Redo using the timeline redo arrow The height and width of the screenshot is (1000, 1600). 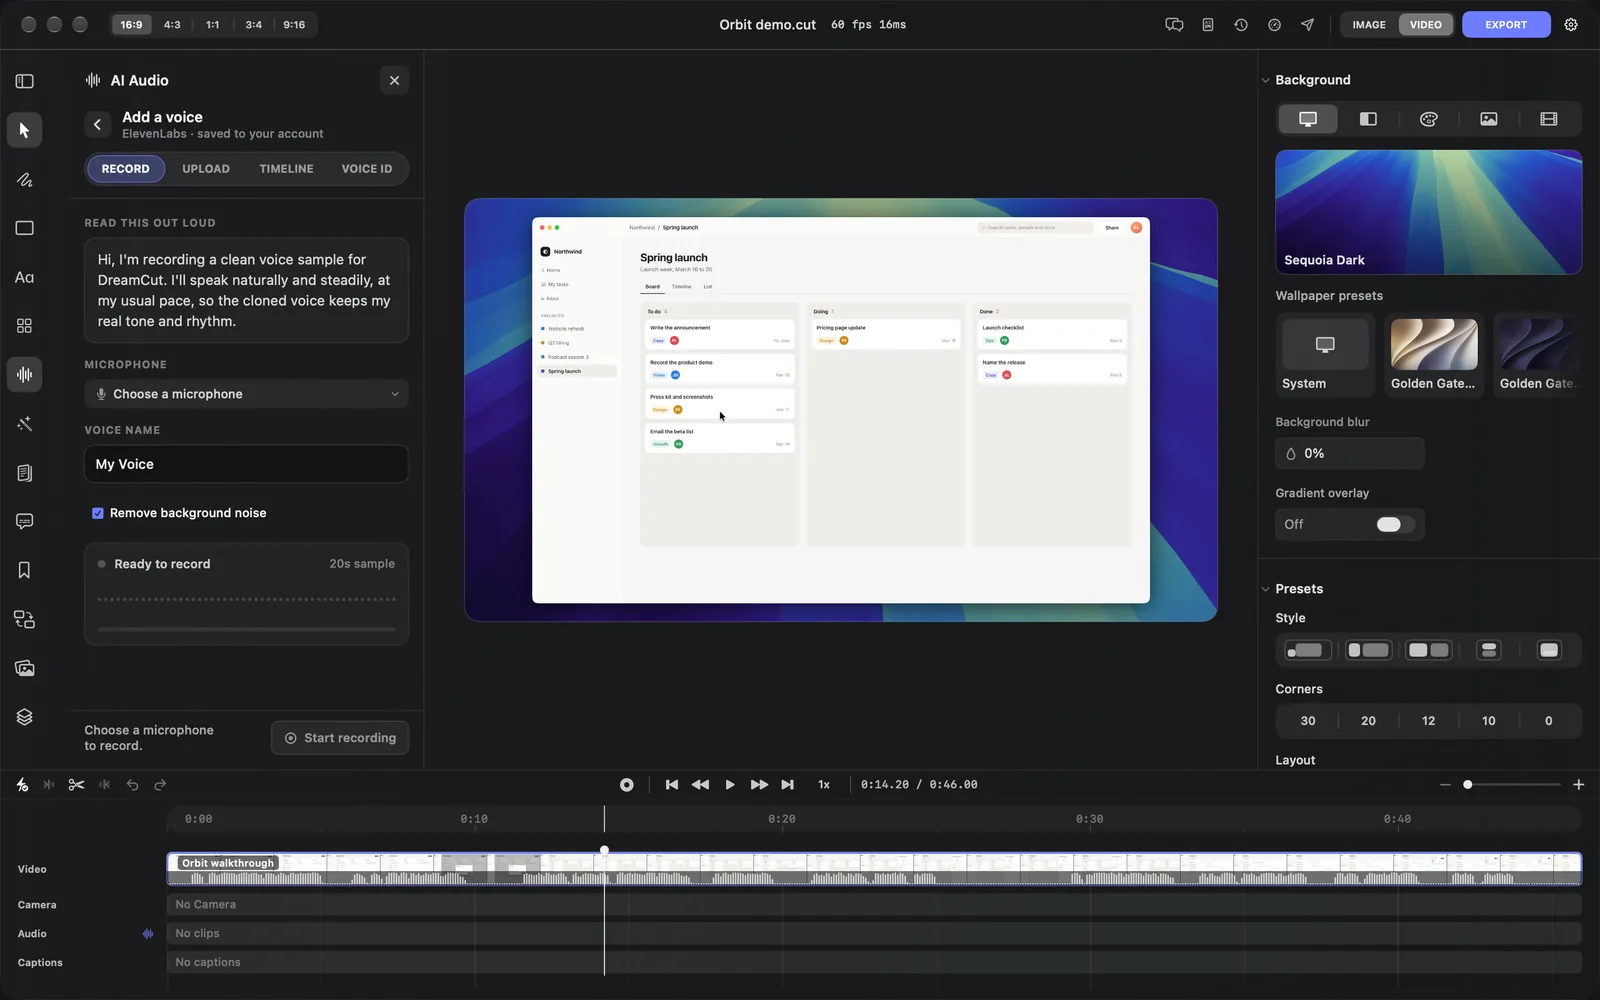[160, 785]
